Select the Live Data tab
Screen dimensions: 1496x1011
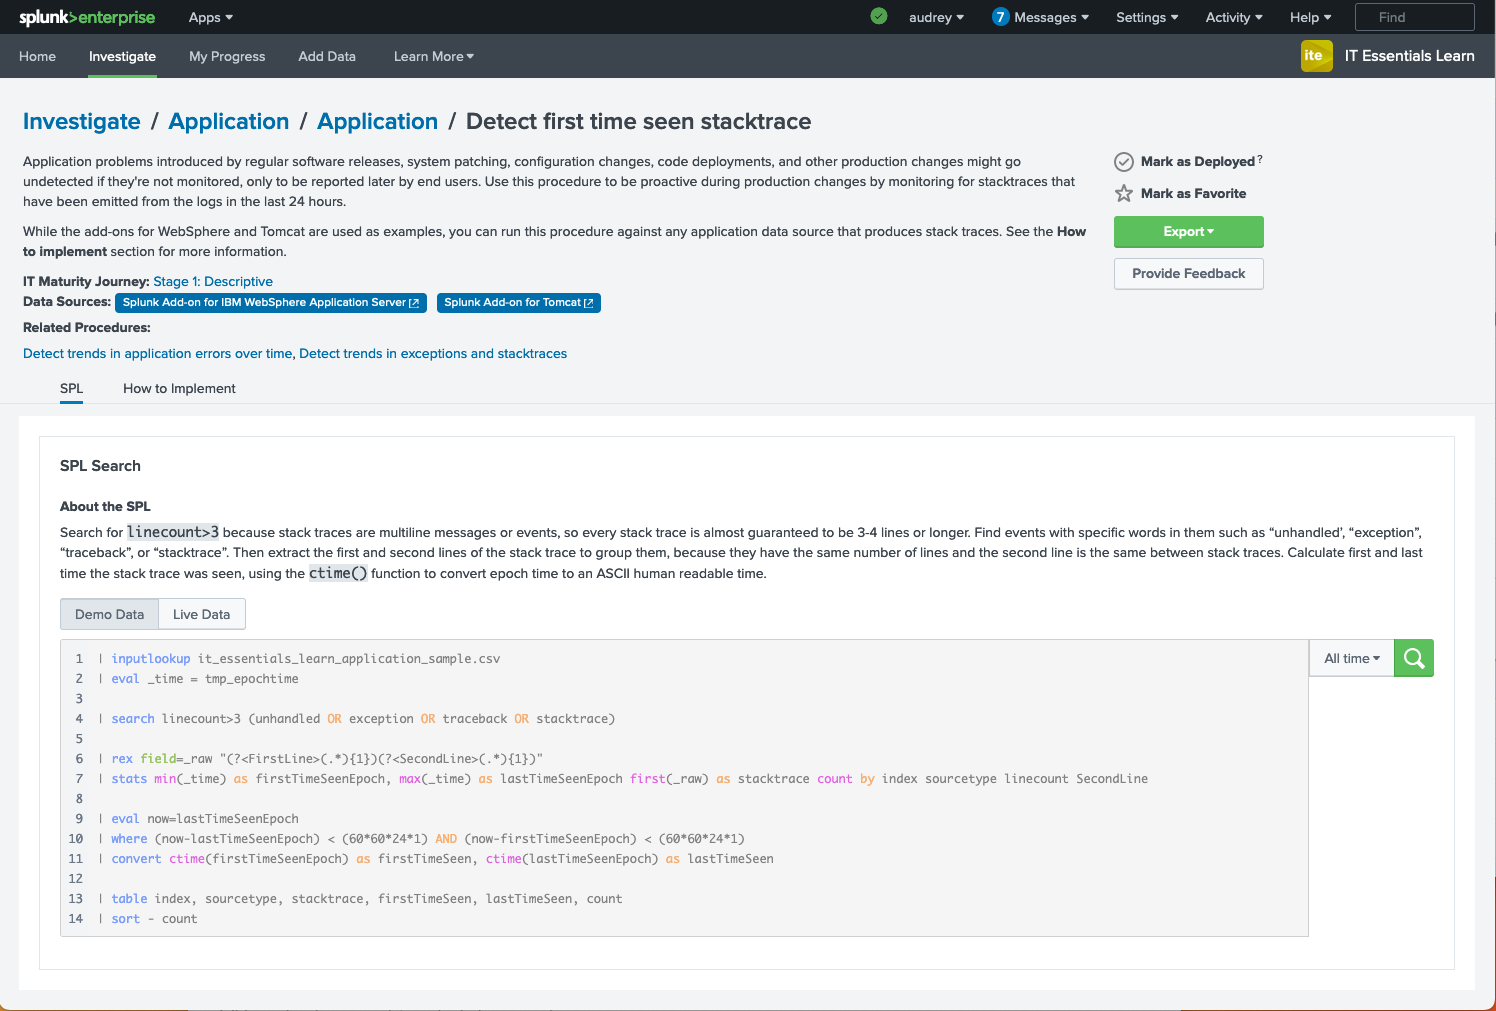(x=202, y=614)
